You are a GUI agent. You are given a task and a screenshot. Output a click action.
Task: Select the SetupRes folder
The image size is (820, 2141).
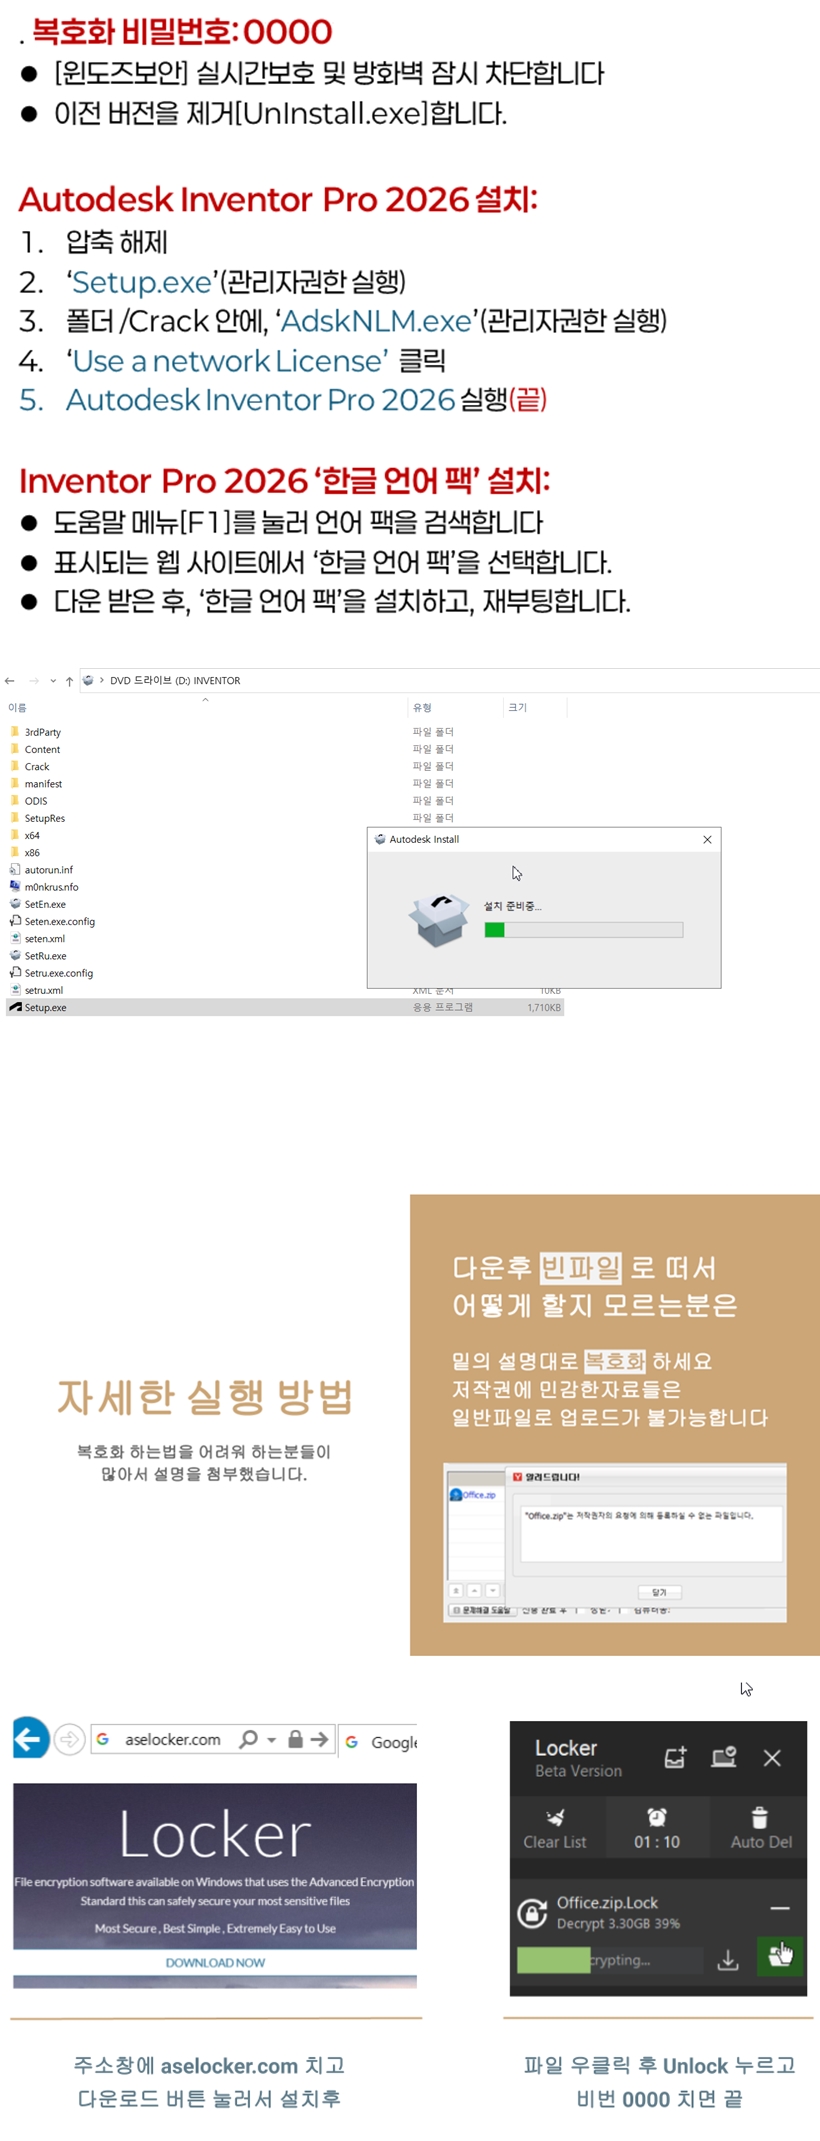click(x=38, y=818)
